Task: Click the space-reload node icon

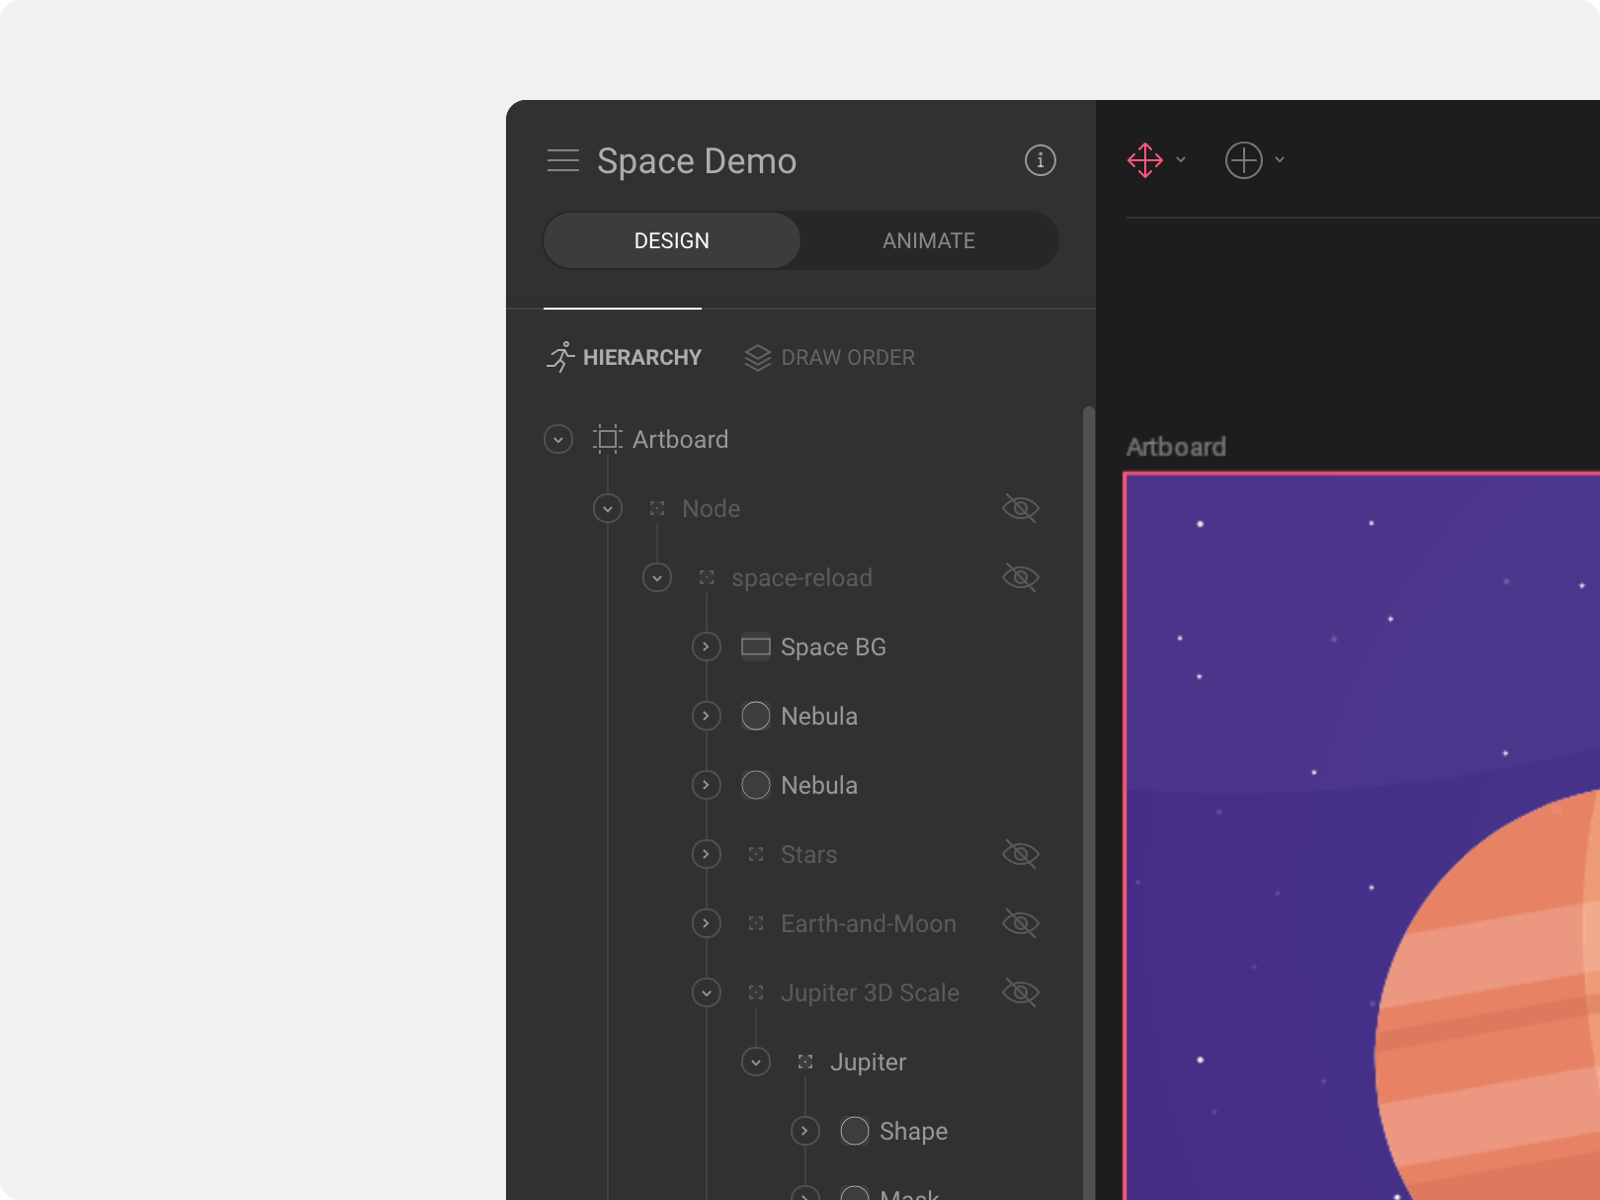Action: pos(706,578)
